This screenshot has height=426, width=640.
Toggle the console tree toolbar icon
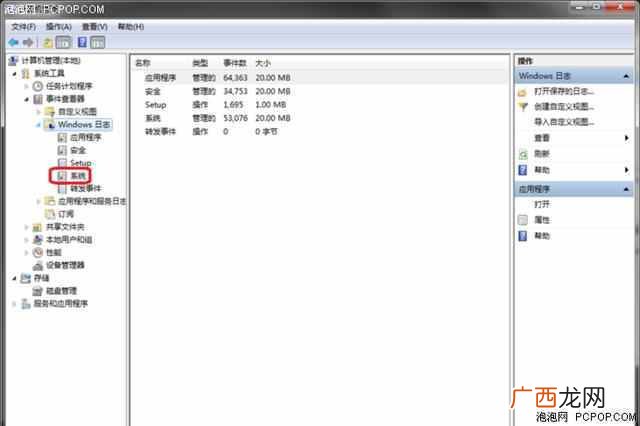(63, 42)
